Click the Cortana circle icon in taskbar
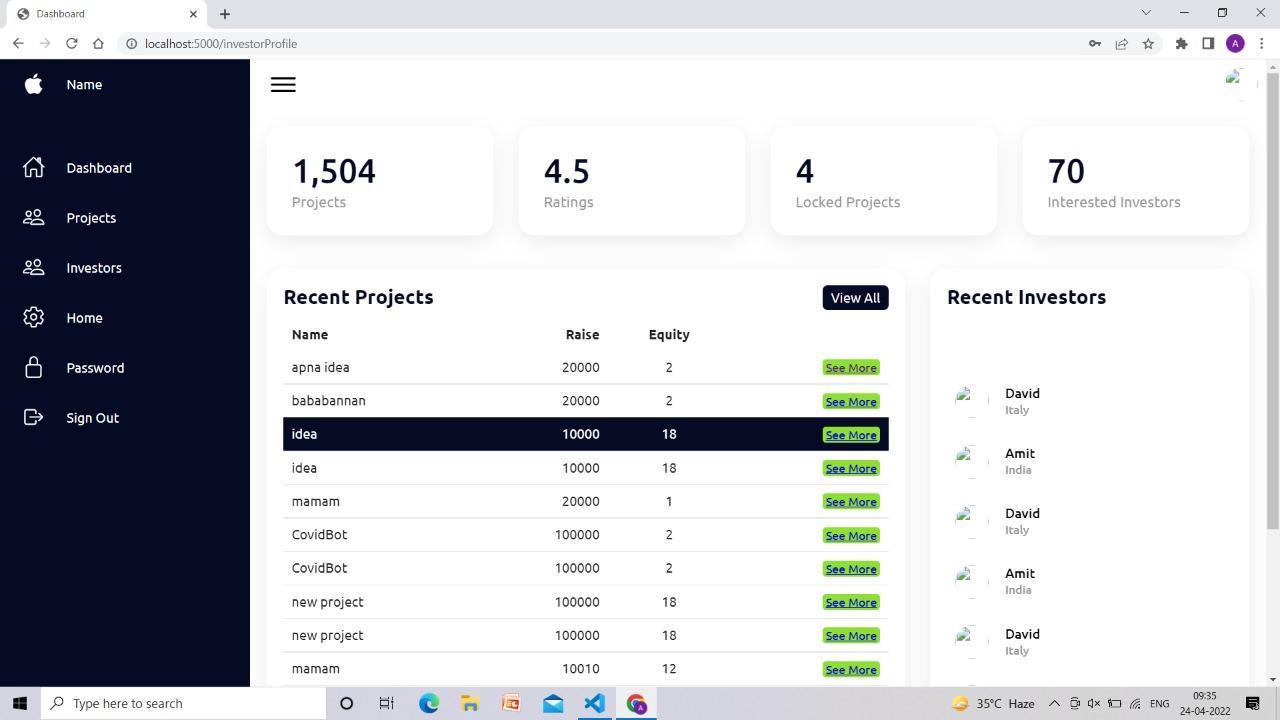 coord(346,703)
